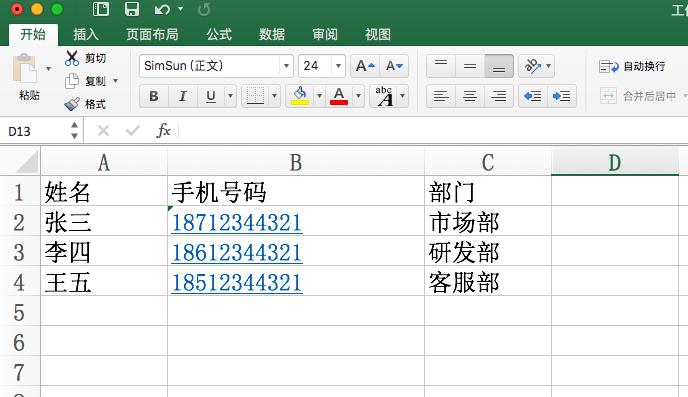
Task: Click the Insert function fx icon
Action: (x=163, y=130)
